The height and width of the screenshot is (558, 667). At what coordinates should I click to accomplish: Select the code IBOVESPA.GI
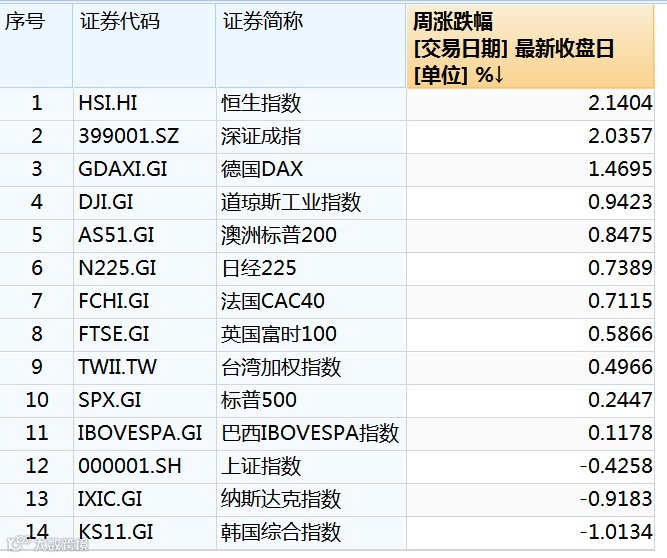tap(140, 433)
